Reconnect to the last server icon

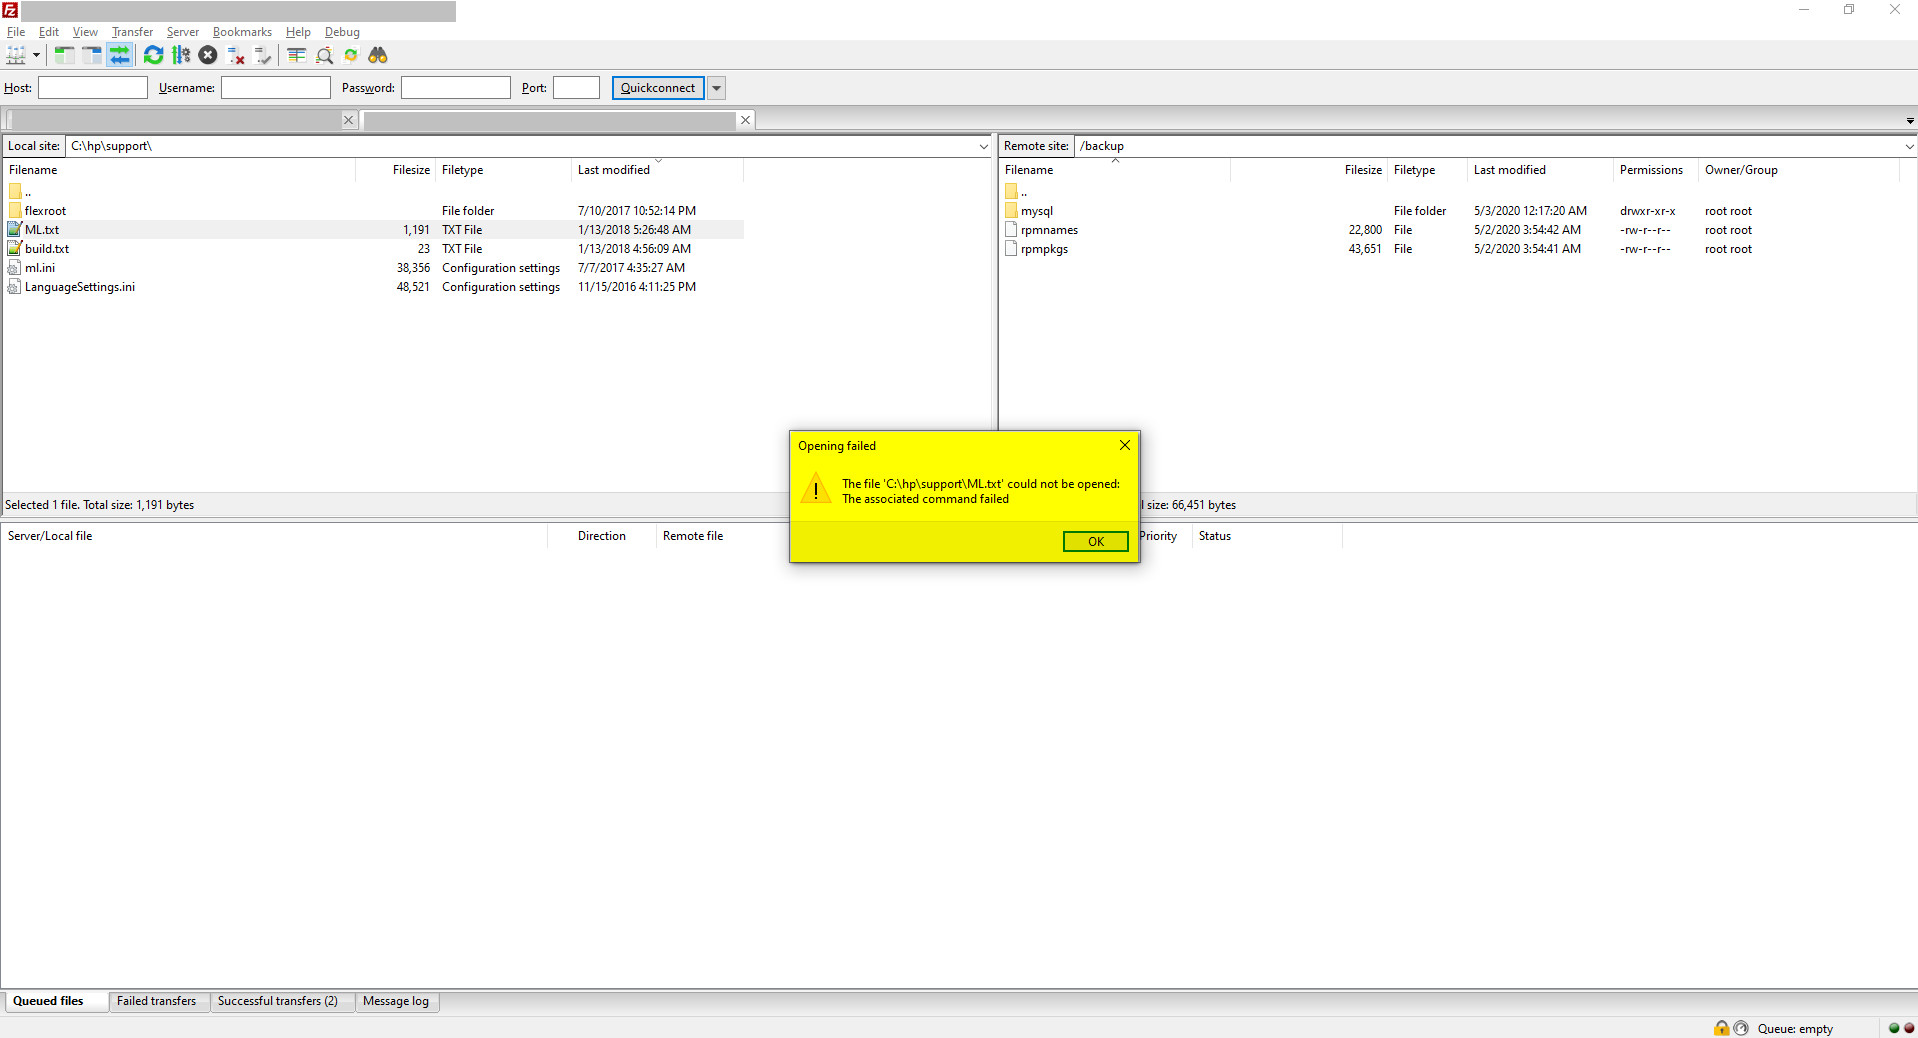(263, 56)
